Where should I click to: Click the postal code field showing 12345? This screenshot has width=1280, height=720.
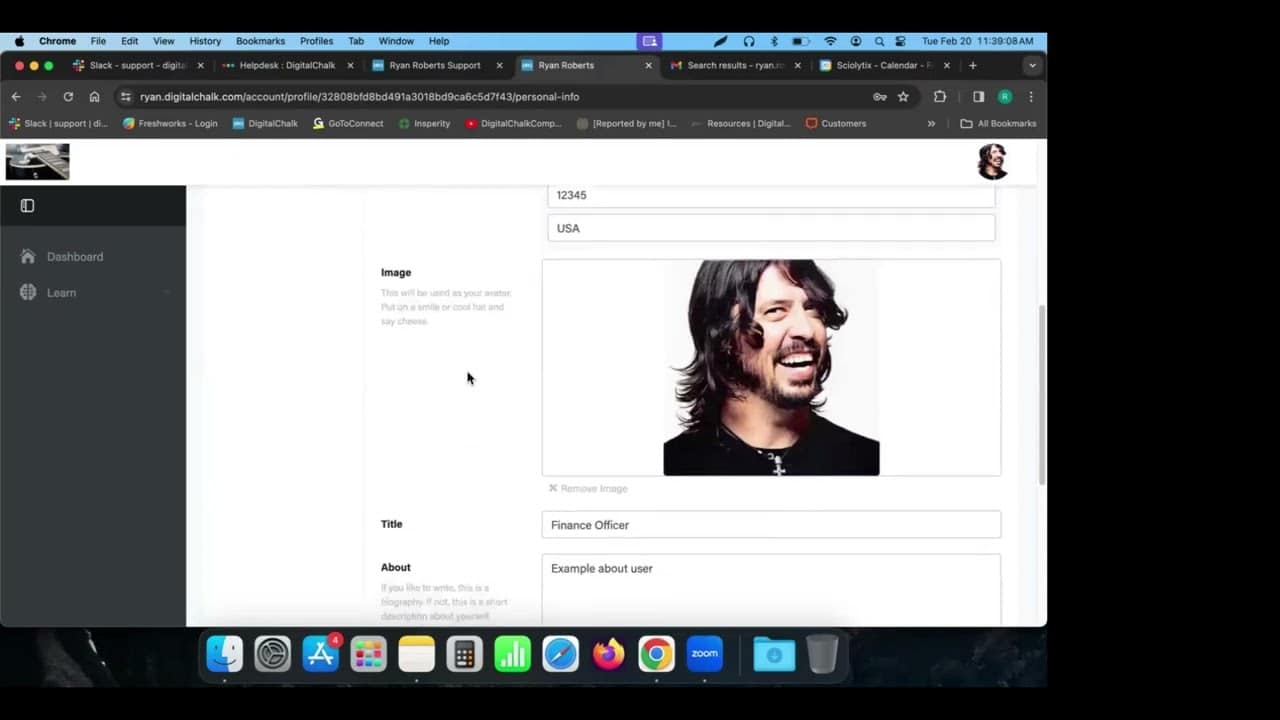click(771, 195)
